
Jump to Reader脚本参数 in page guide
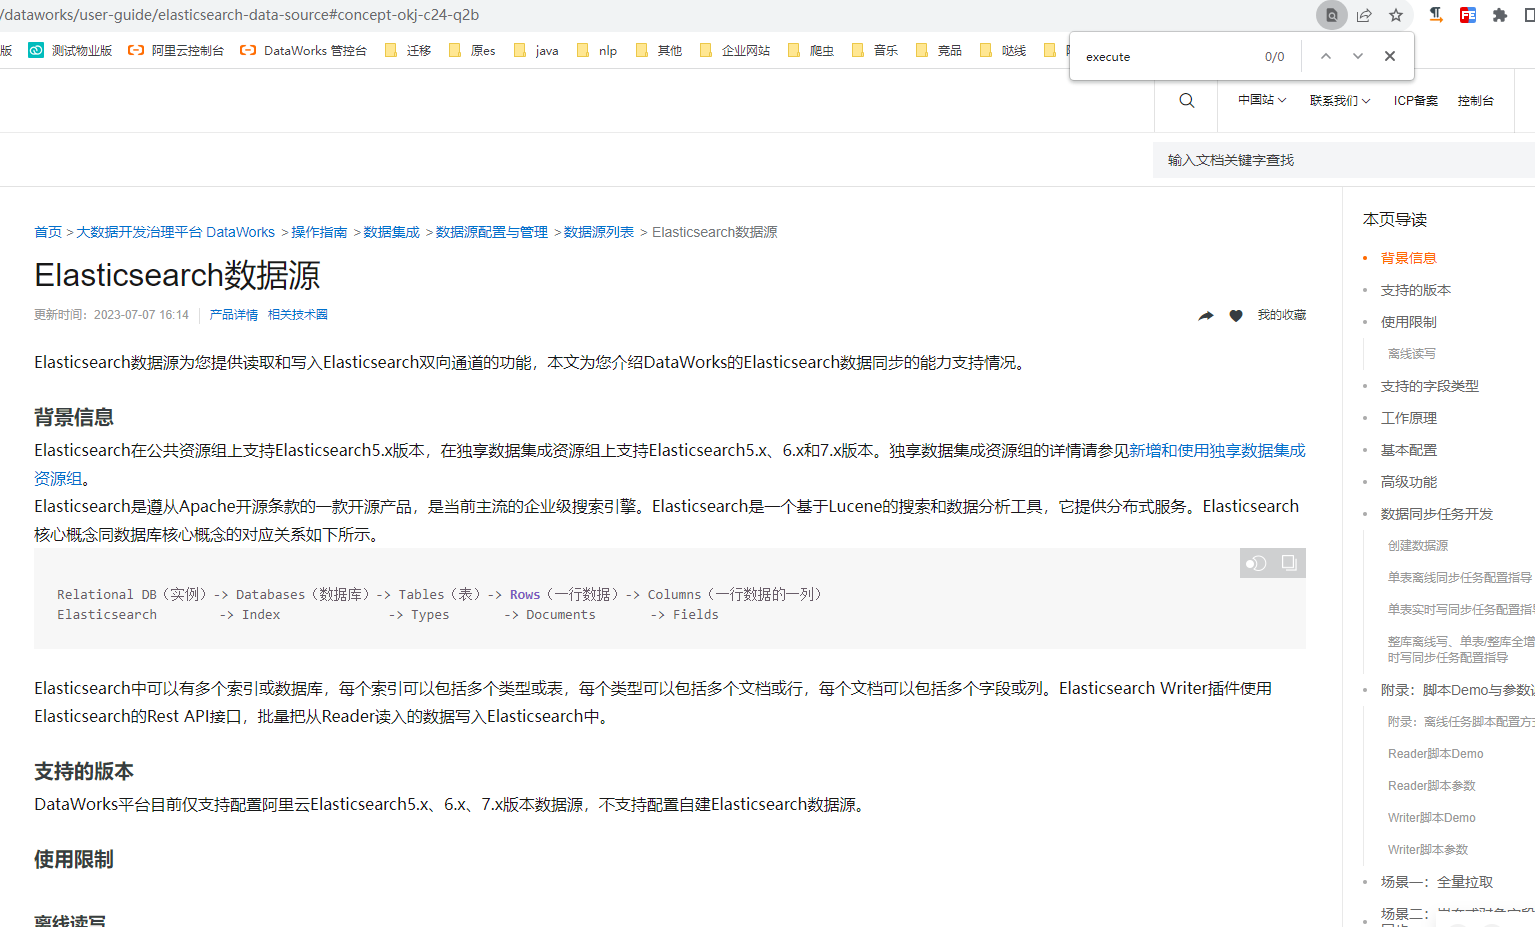coord(1432,786)
